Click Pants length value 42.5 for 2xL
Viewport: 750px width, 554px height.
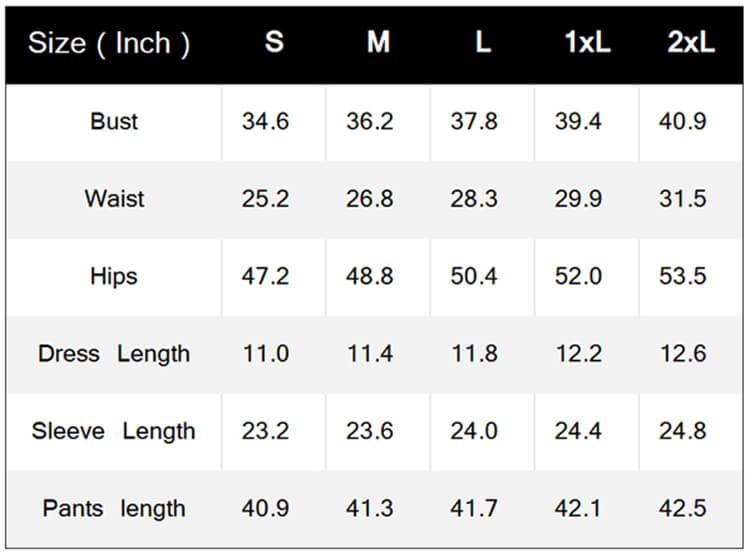tap(683, 509)
